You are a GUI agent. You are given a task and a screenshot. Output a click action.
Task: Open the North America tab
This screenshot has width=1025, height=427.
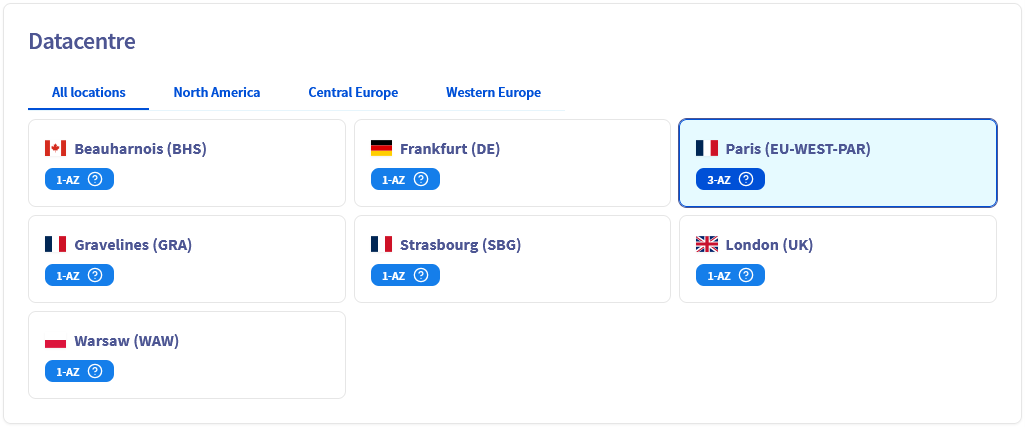[217, 93]
